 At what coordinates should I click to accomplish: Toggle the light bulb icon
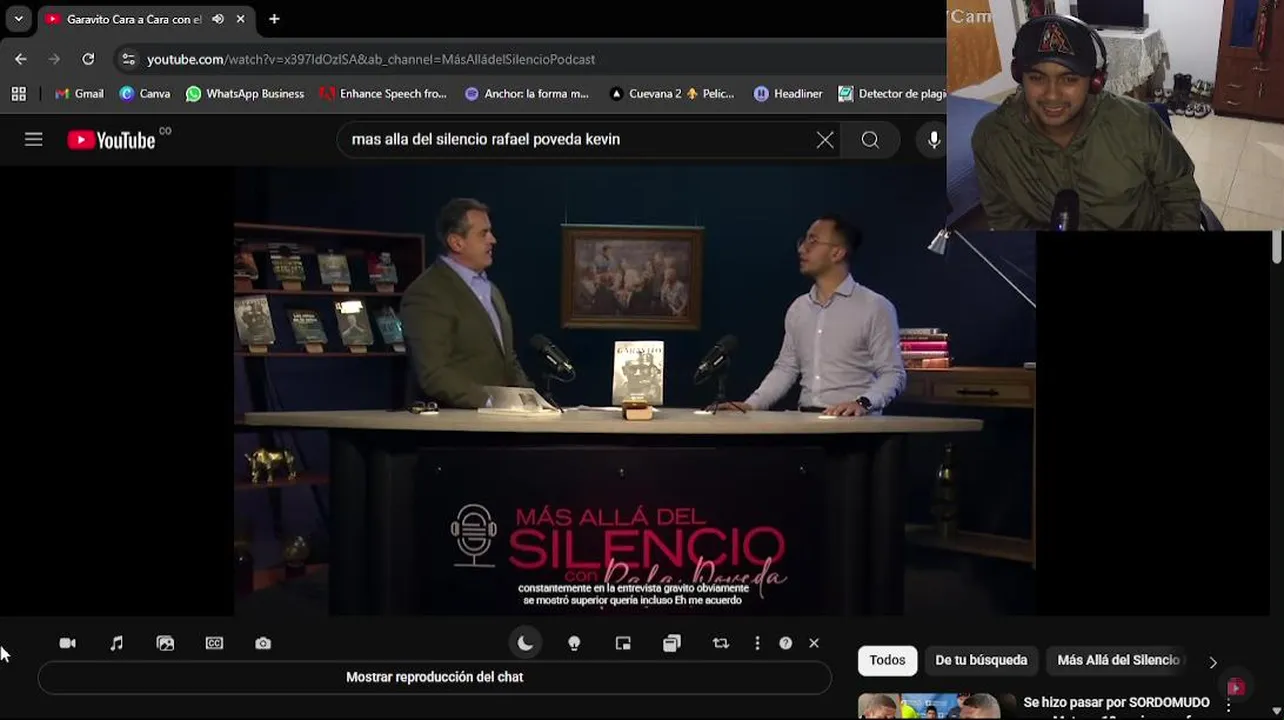click(574, 643)
